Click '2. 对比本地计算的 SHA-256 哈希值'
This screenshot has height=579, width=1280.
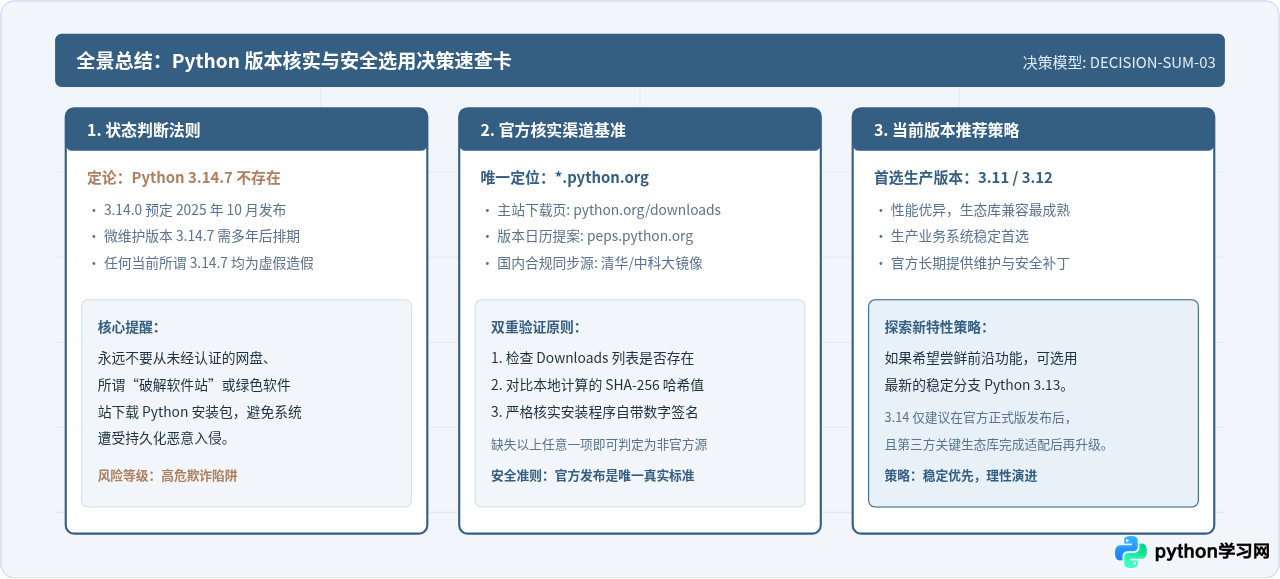click(x=597, y=385)
